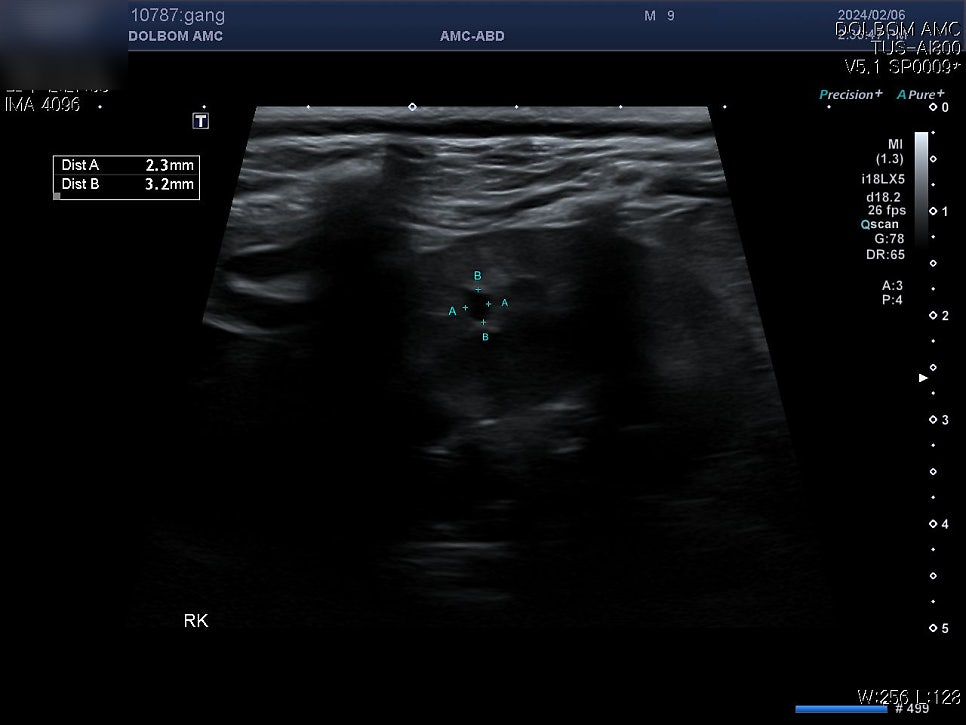Select the Dist B 3.2mm measurement row
966x725 pixels.
point(127,184)
